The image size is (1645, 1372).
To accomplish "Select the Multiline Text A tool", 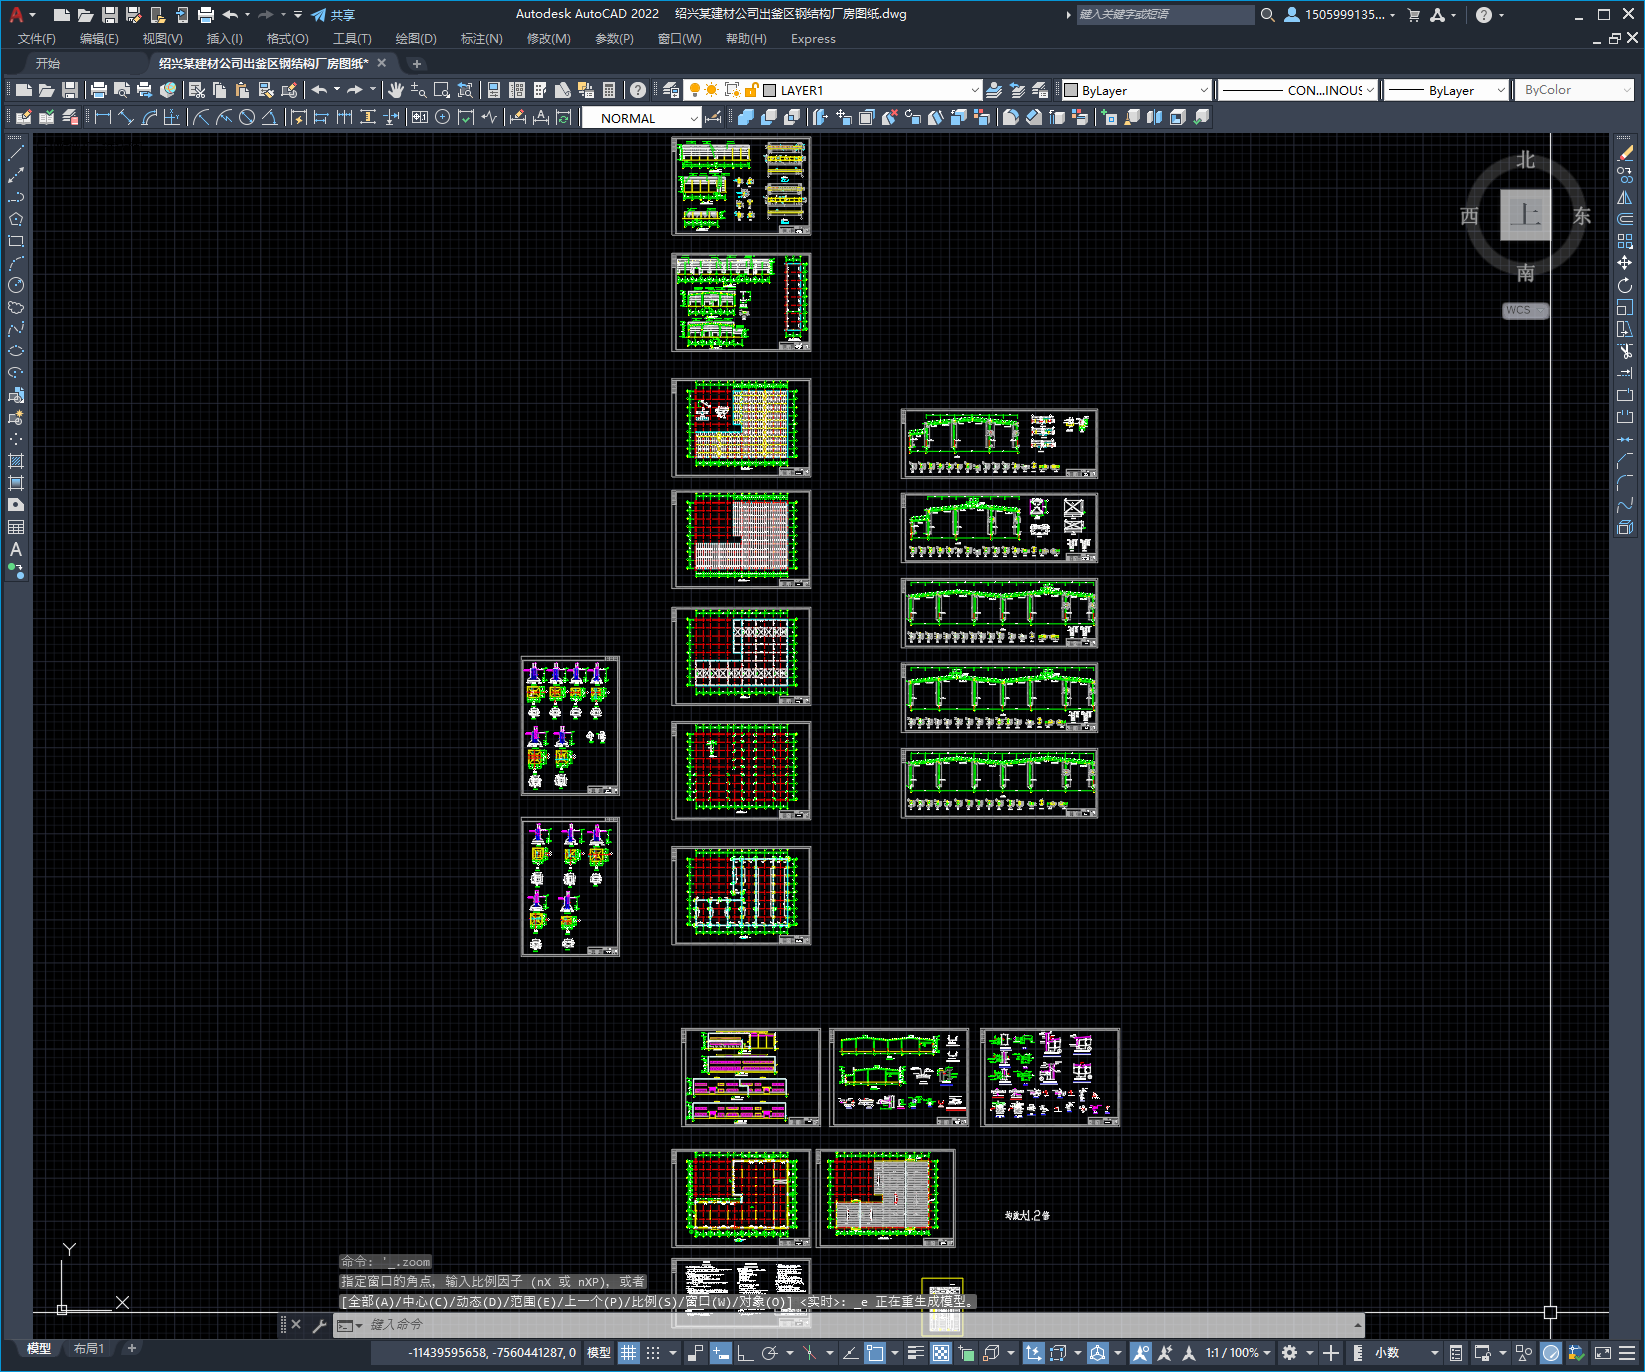I will pyautogui.click(x=16, y=549).
